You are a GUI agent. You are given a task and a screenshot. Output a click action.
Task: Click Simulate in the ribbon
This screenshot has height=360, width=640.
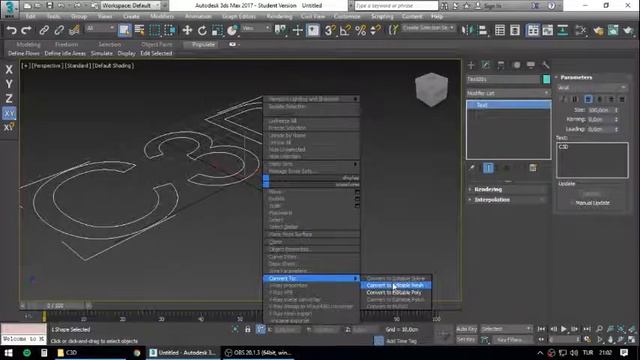102,53
